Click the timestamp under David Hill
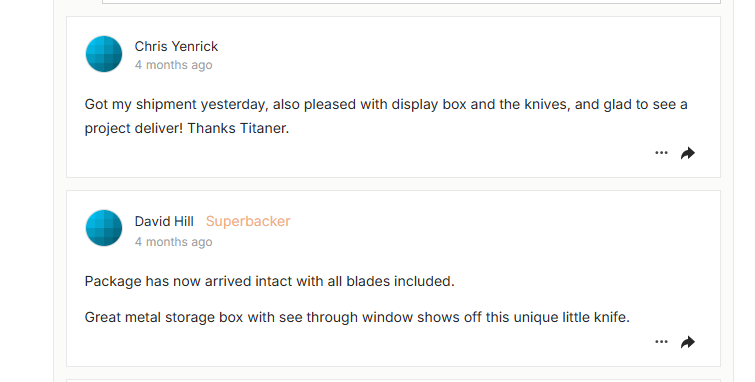 click(x=173, y=241)
